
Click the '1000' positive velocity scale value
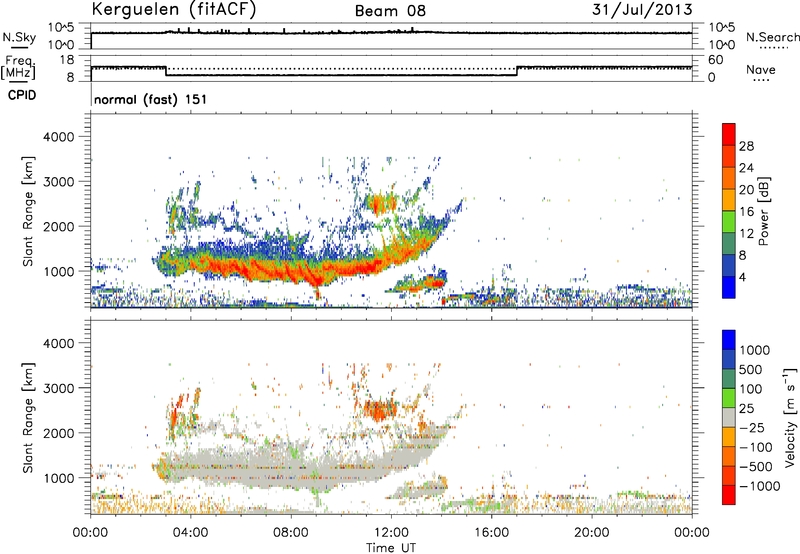[x=755, y=350]
